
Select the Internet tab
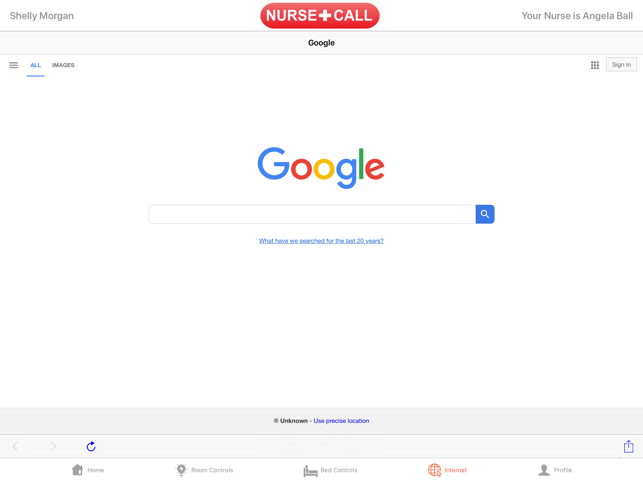(x=447, y=470)
